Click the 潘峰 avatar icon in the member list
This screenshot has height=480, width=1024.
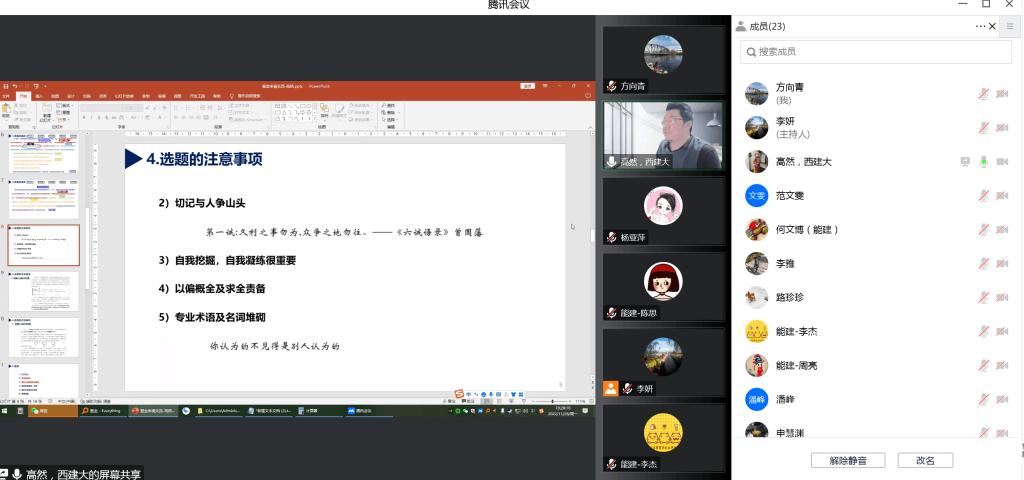(757, 399)
